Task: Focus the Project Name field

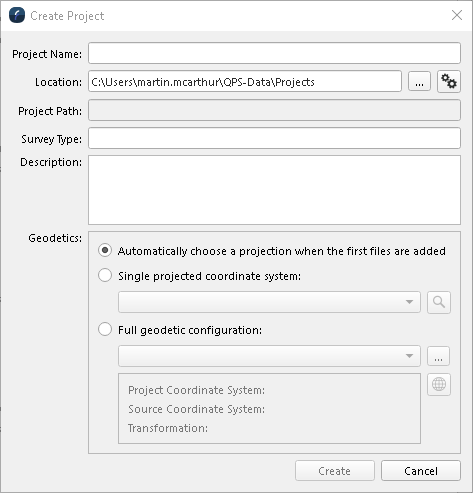Action: pyautogui.click(x=274, y=53)
